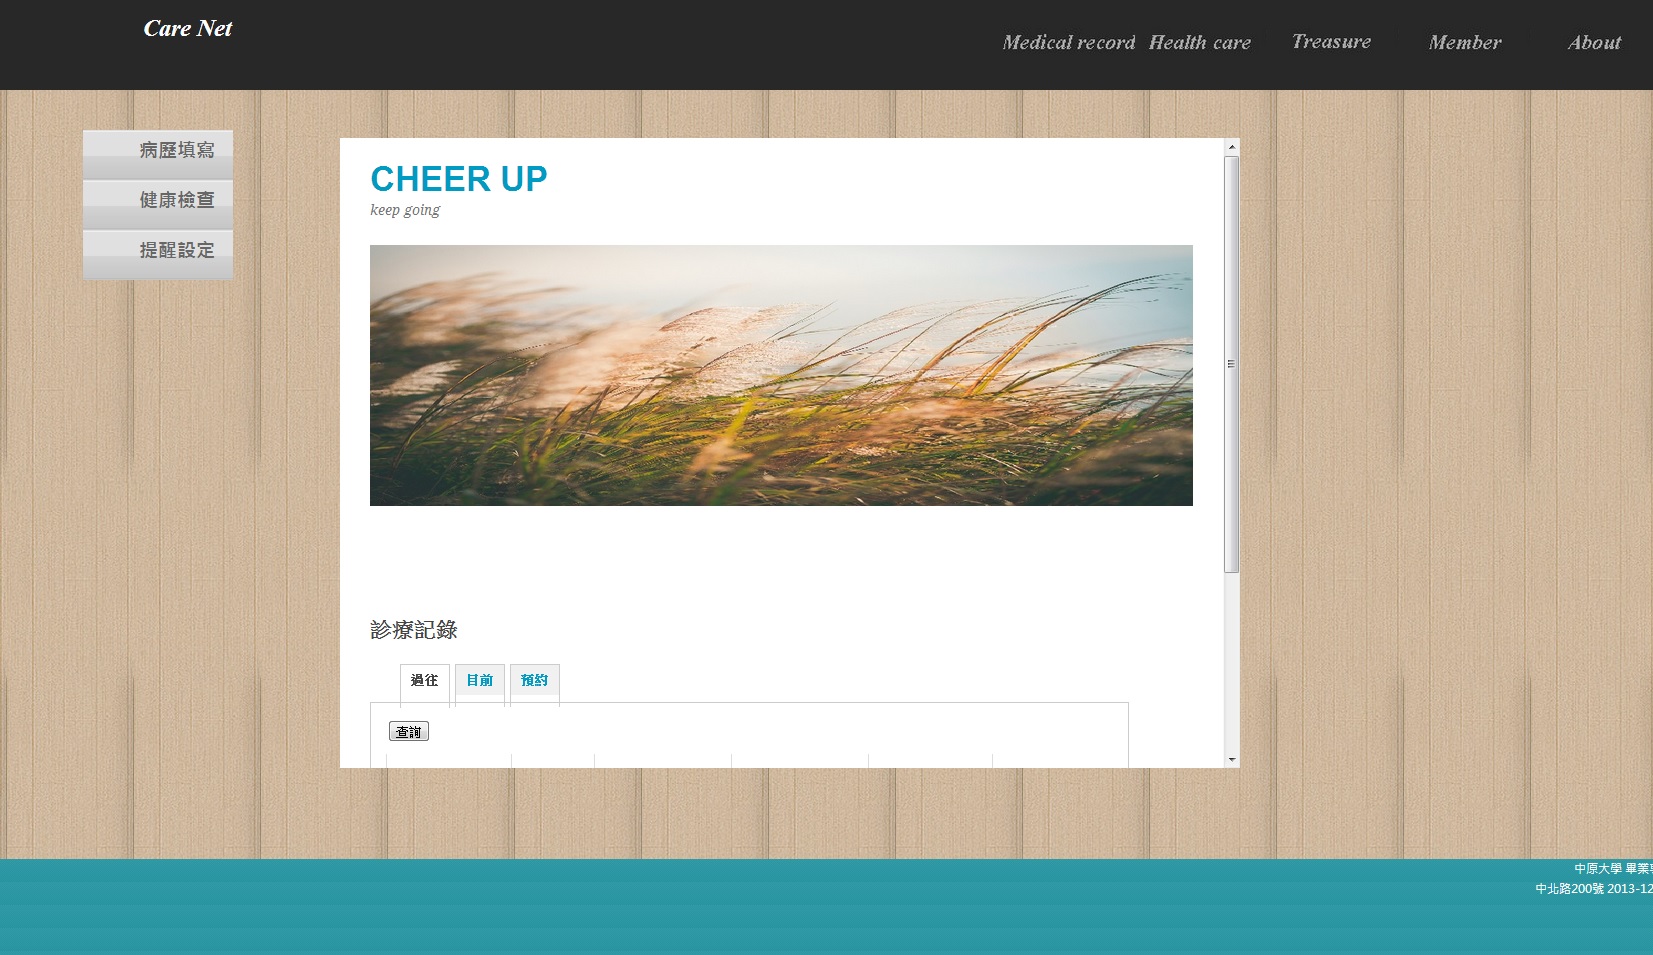Go to the Health care section
The width and height of the screenshot is (1653, 955).
[1199, 43]
